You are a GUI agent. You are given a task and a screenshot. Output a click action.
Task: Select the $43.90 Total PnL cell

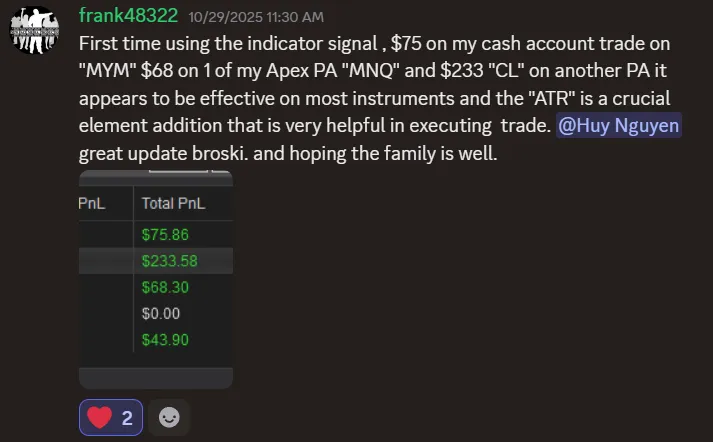[165, 339]
